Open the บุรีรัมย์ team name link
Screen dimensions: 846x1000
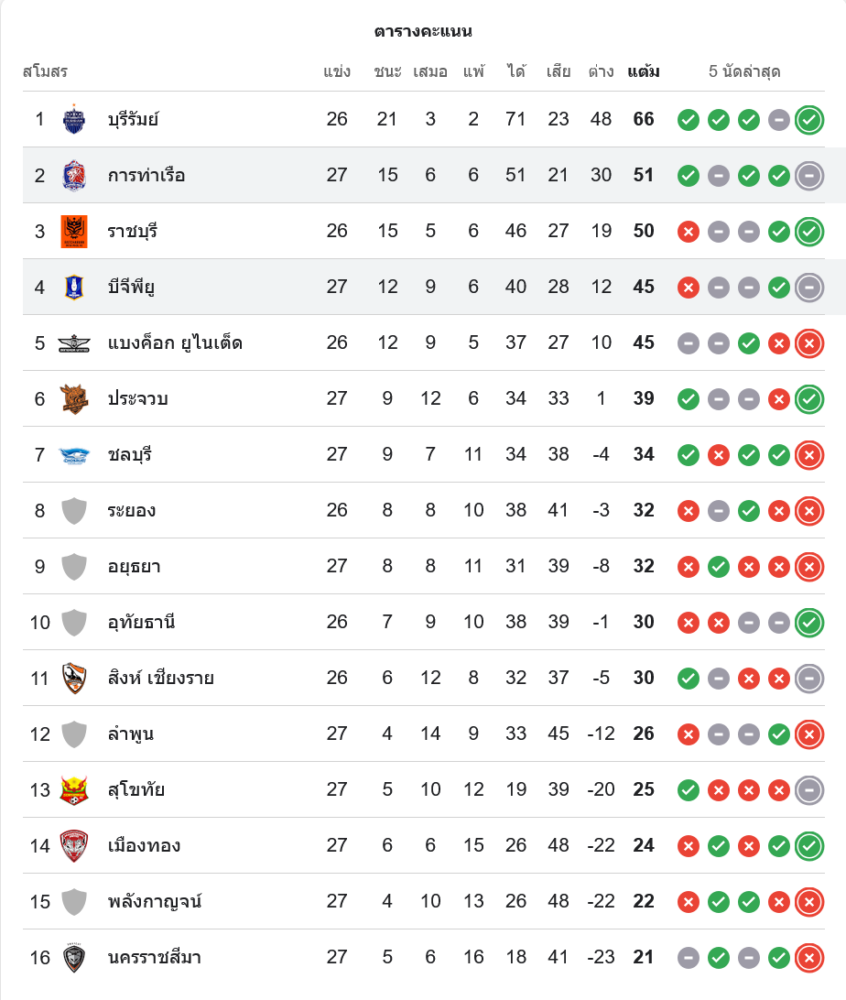pos(133,120)
